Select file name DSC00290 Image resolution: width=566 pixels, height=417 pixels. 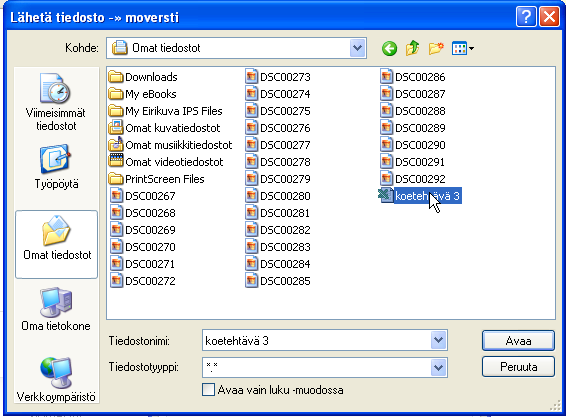pyautogui.click(x=420, y=145)
